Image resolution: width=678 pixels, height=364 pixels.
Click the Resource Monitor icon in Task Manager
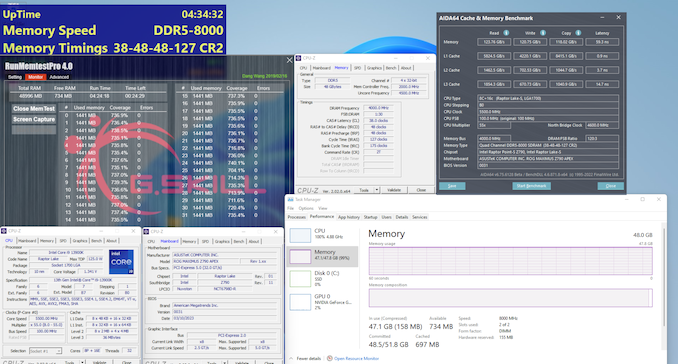[330, 358]
